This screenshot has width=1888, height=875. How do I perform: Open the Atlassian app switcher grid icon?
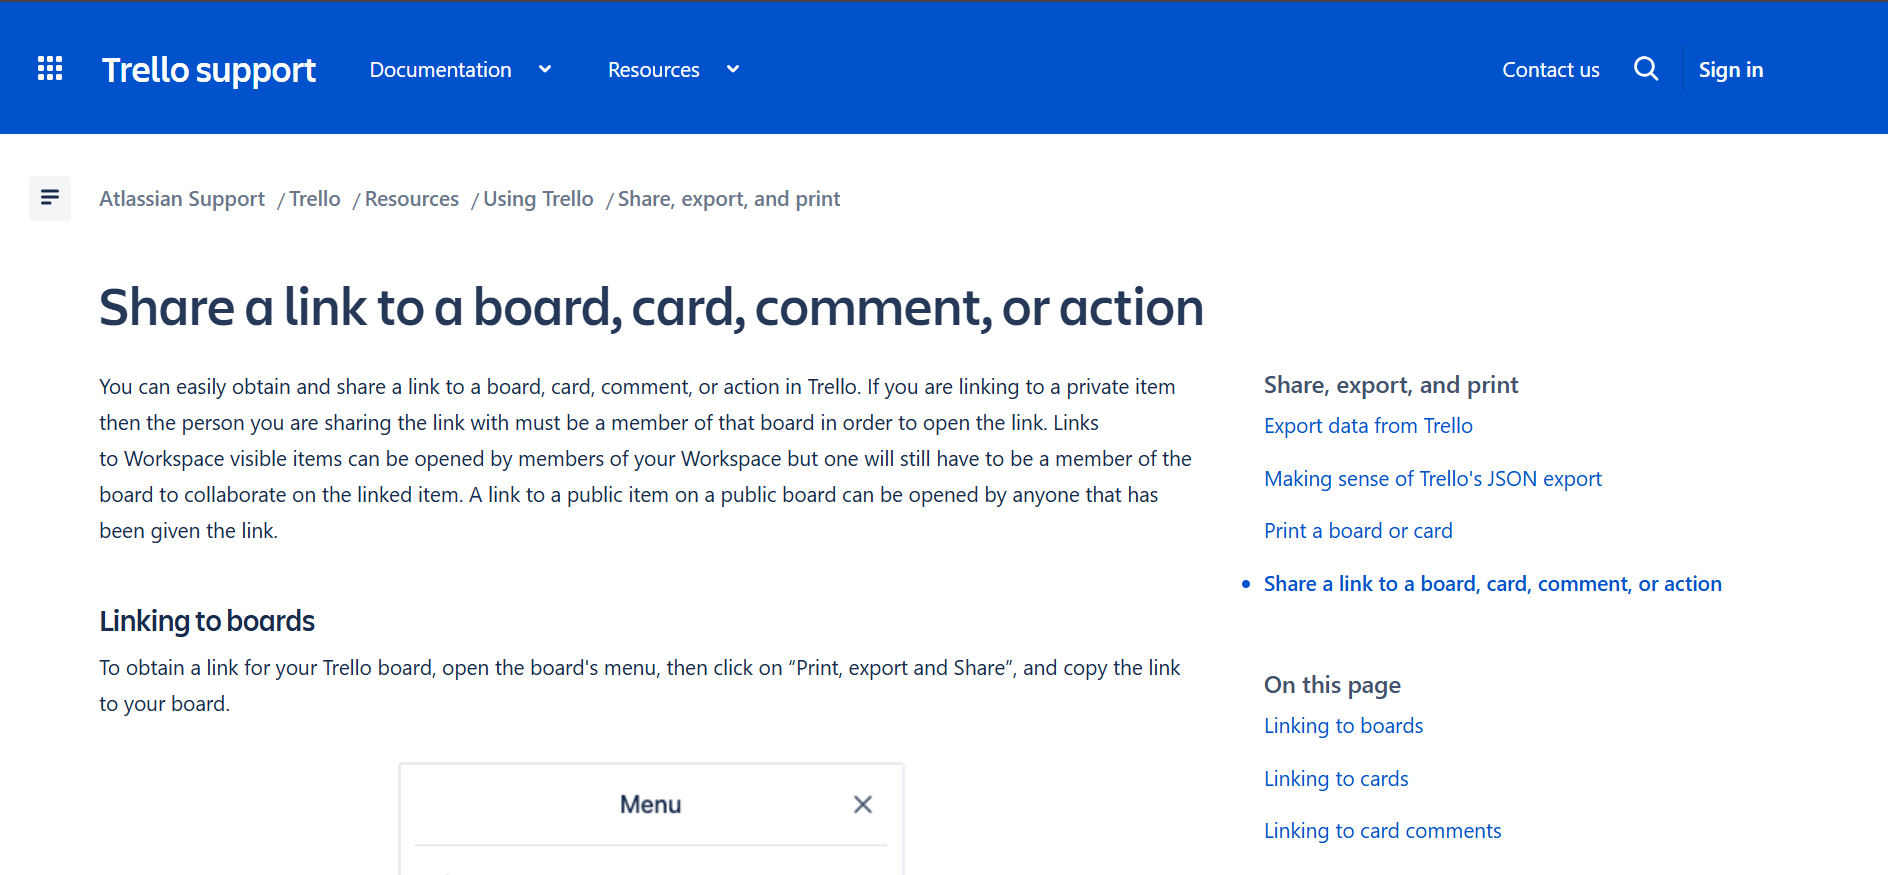pyautogui.click(x=50, y=68)
